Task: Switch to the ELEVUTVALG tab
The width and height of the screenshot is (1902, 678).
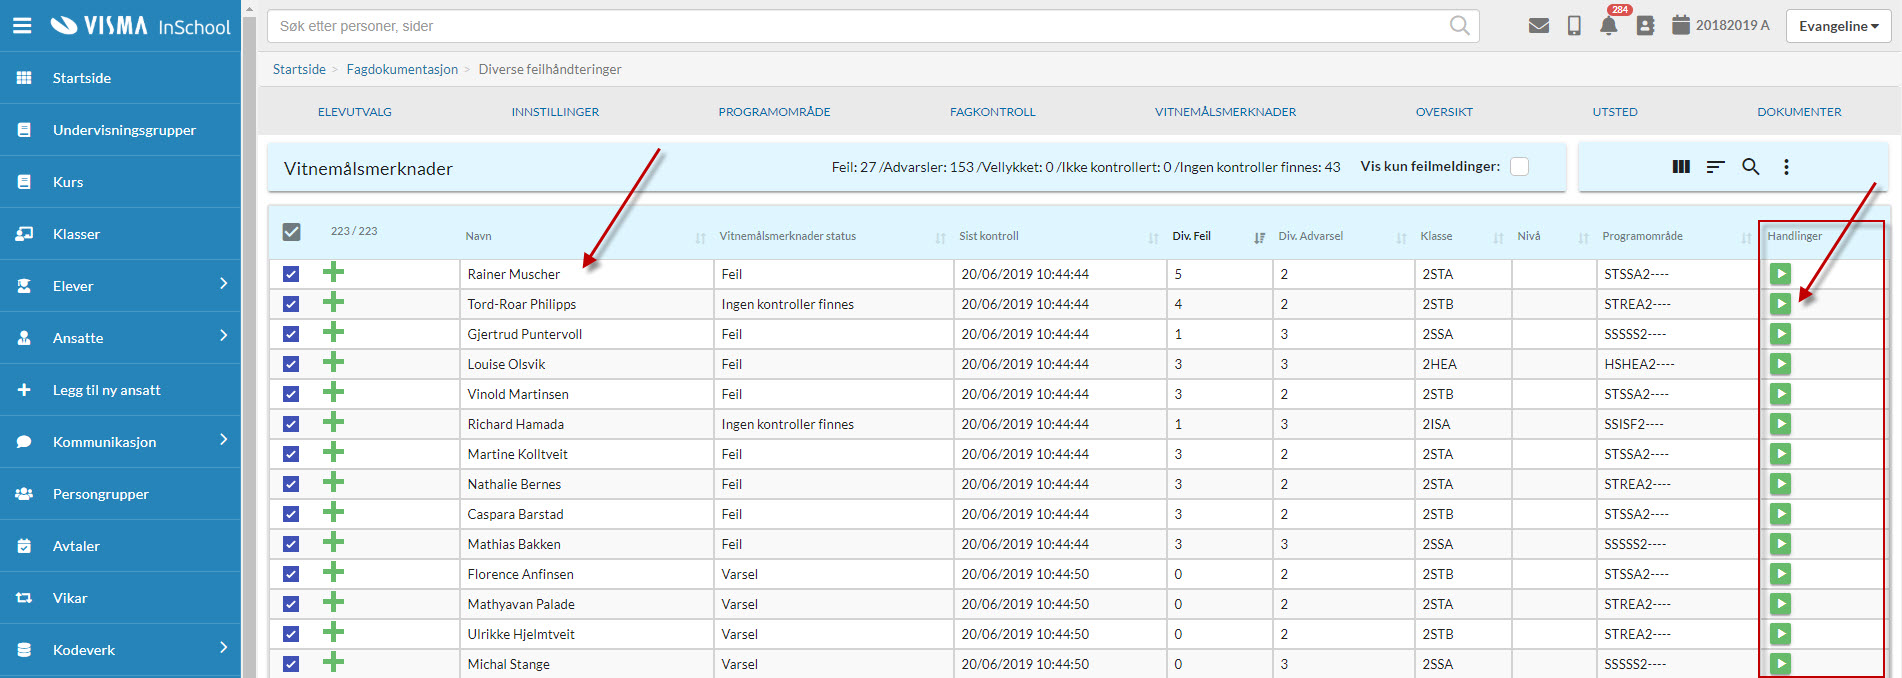Action: tap(355, 112)
